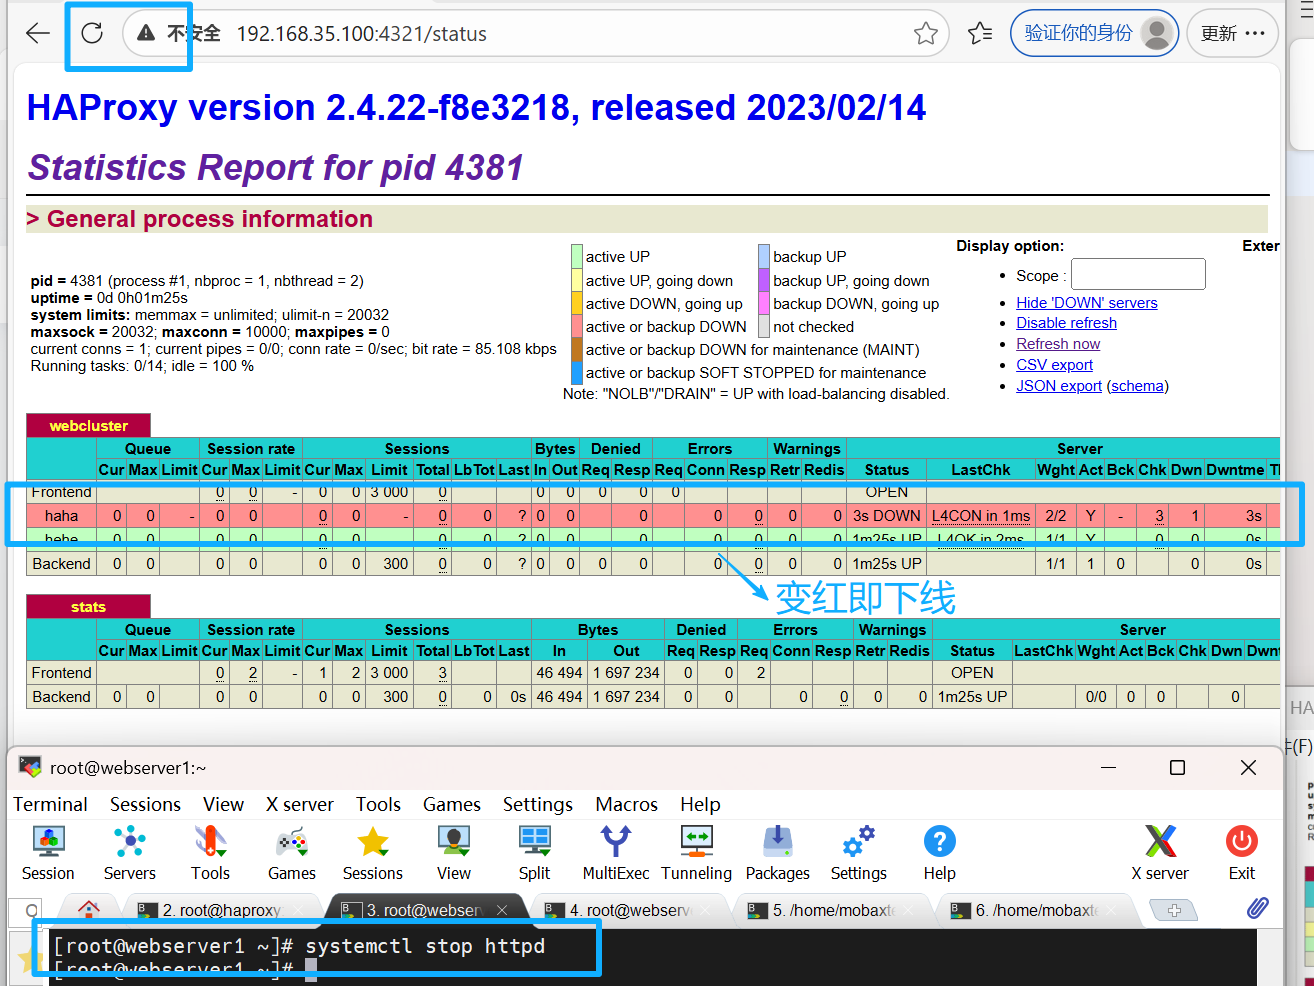Open the Packages icon
The width and height of the screenshot is (1314, 986).
pos(777,842)
